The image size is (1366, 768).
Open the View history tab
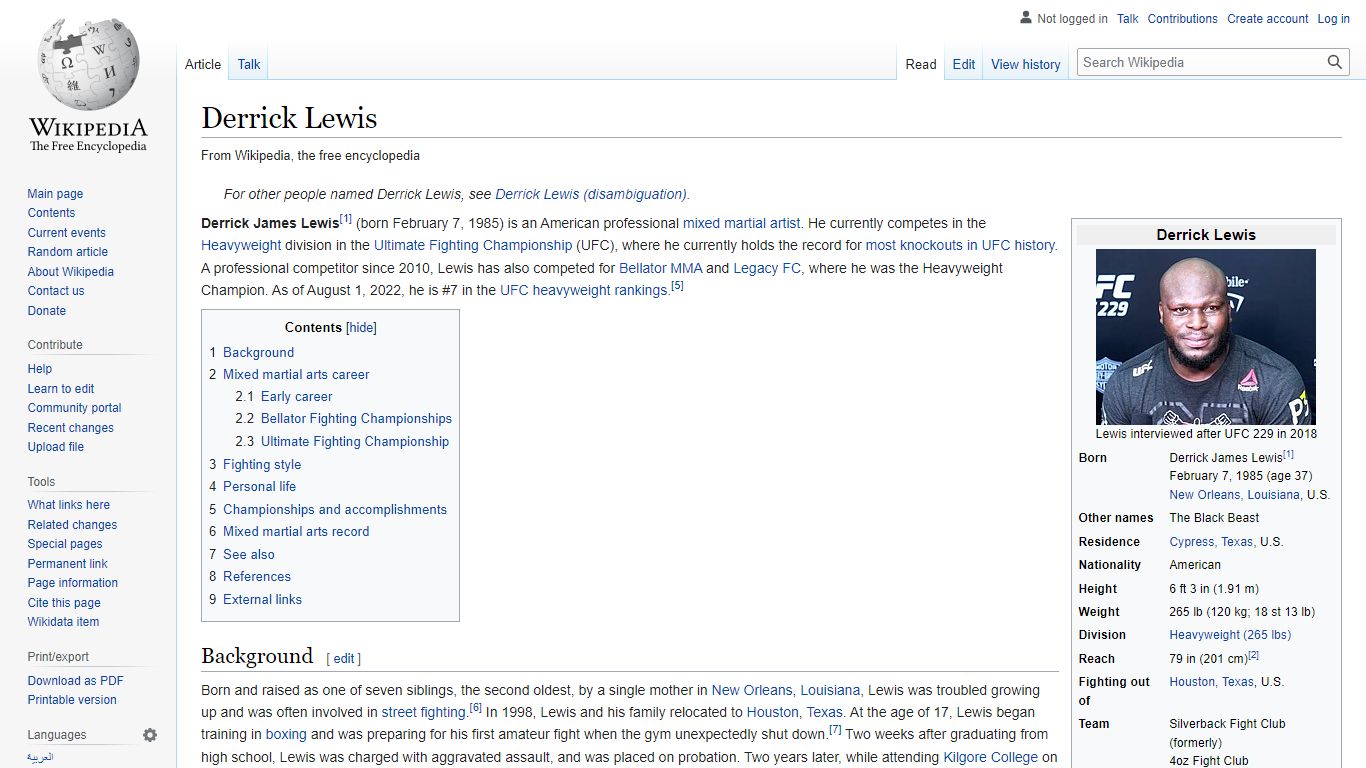[x=1026, y=64]
